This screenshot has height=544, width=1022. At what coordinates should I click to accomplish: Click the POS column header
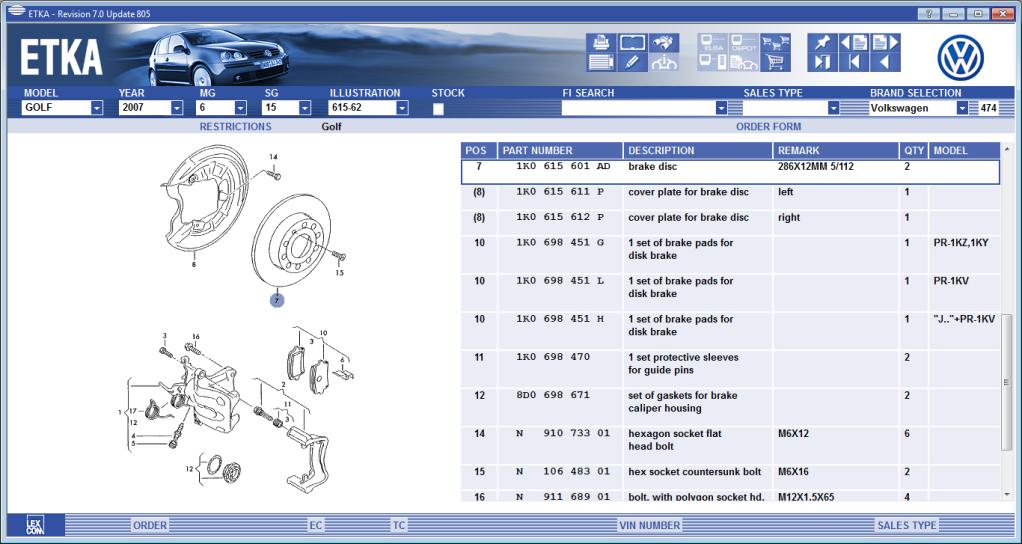tap(478, 150)
